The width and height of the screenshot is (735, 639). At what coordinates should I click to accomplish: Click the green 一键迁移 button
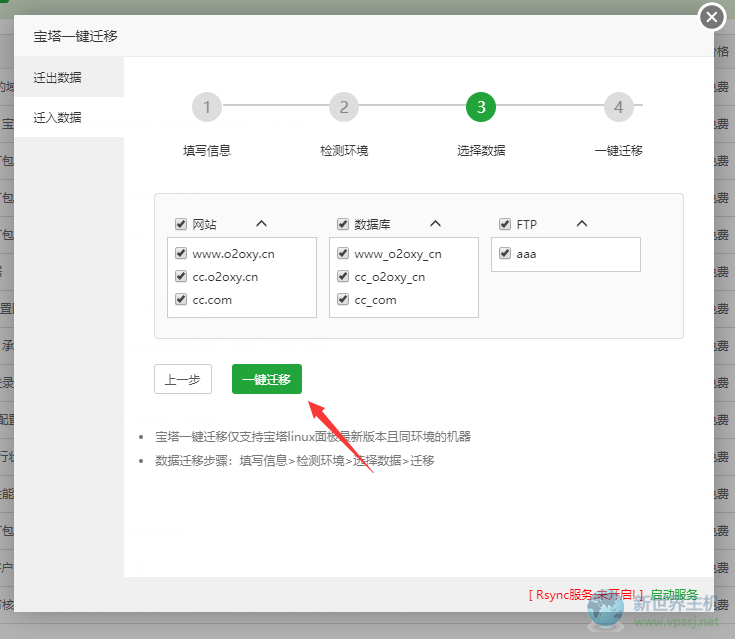click(x=267, y=379)
